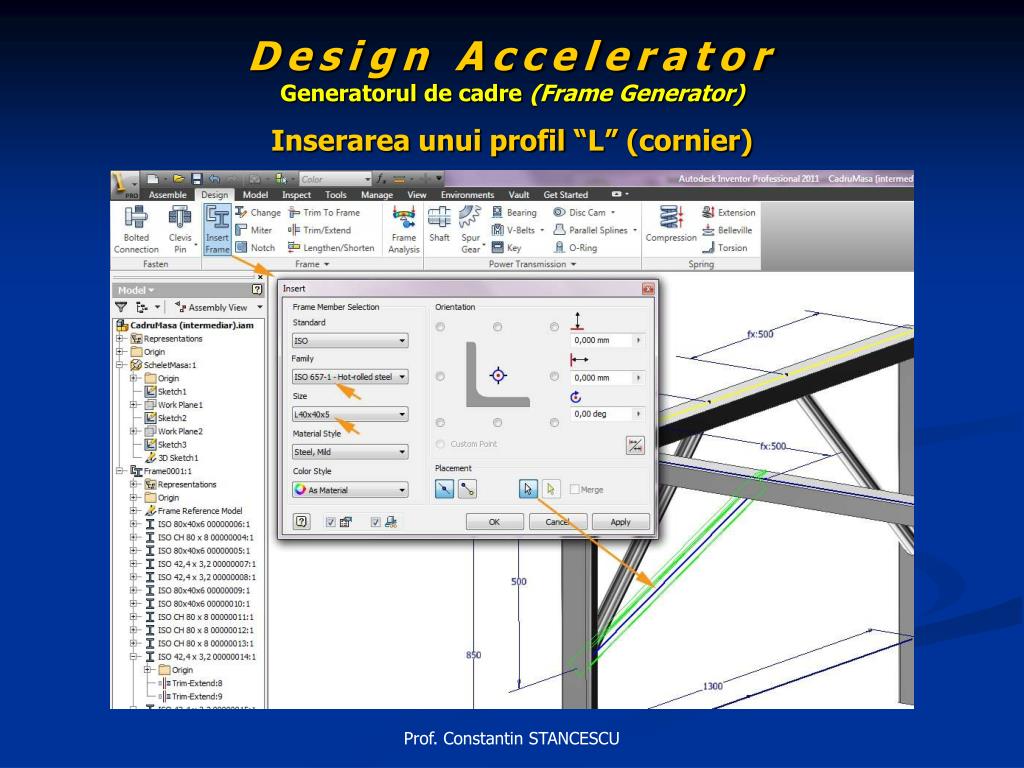
Task: Choose insert members between points placement
Action: coord(467,488)
